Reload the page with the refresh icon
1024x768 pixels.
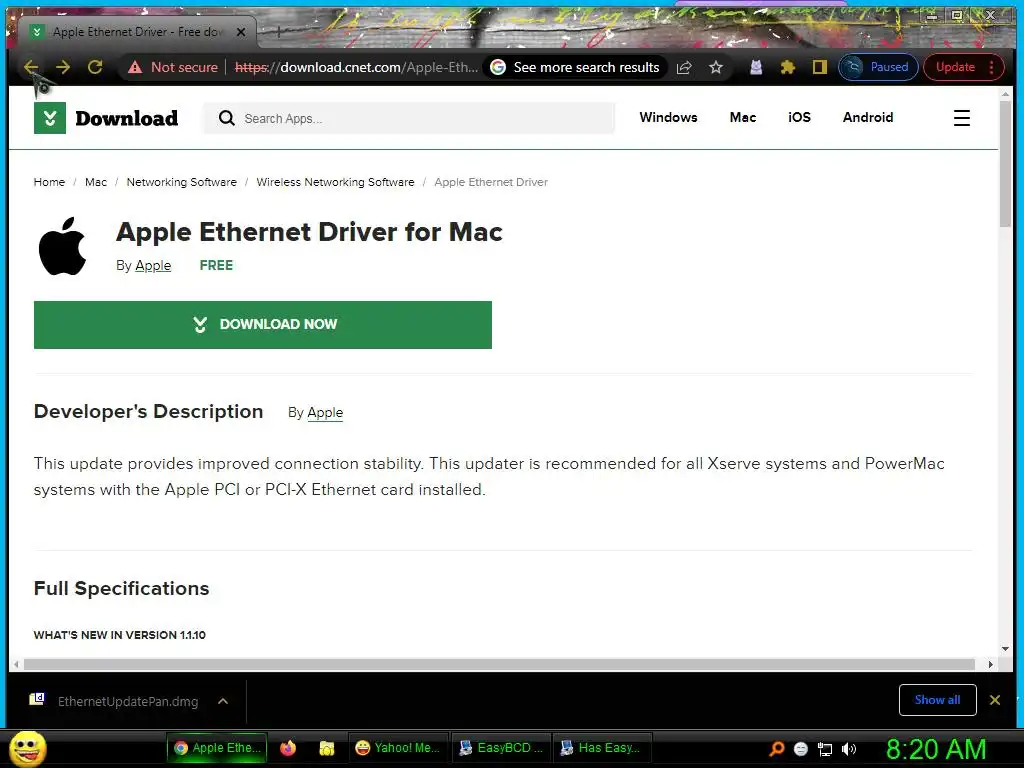tap(95, 67)
